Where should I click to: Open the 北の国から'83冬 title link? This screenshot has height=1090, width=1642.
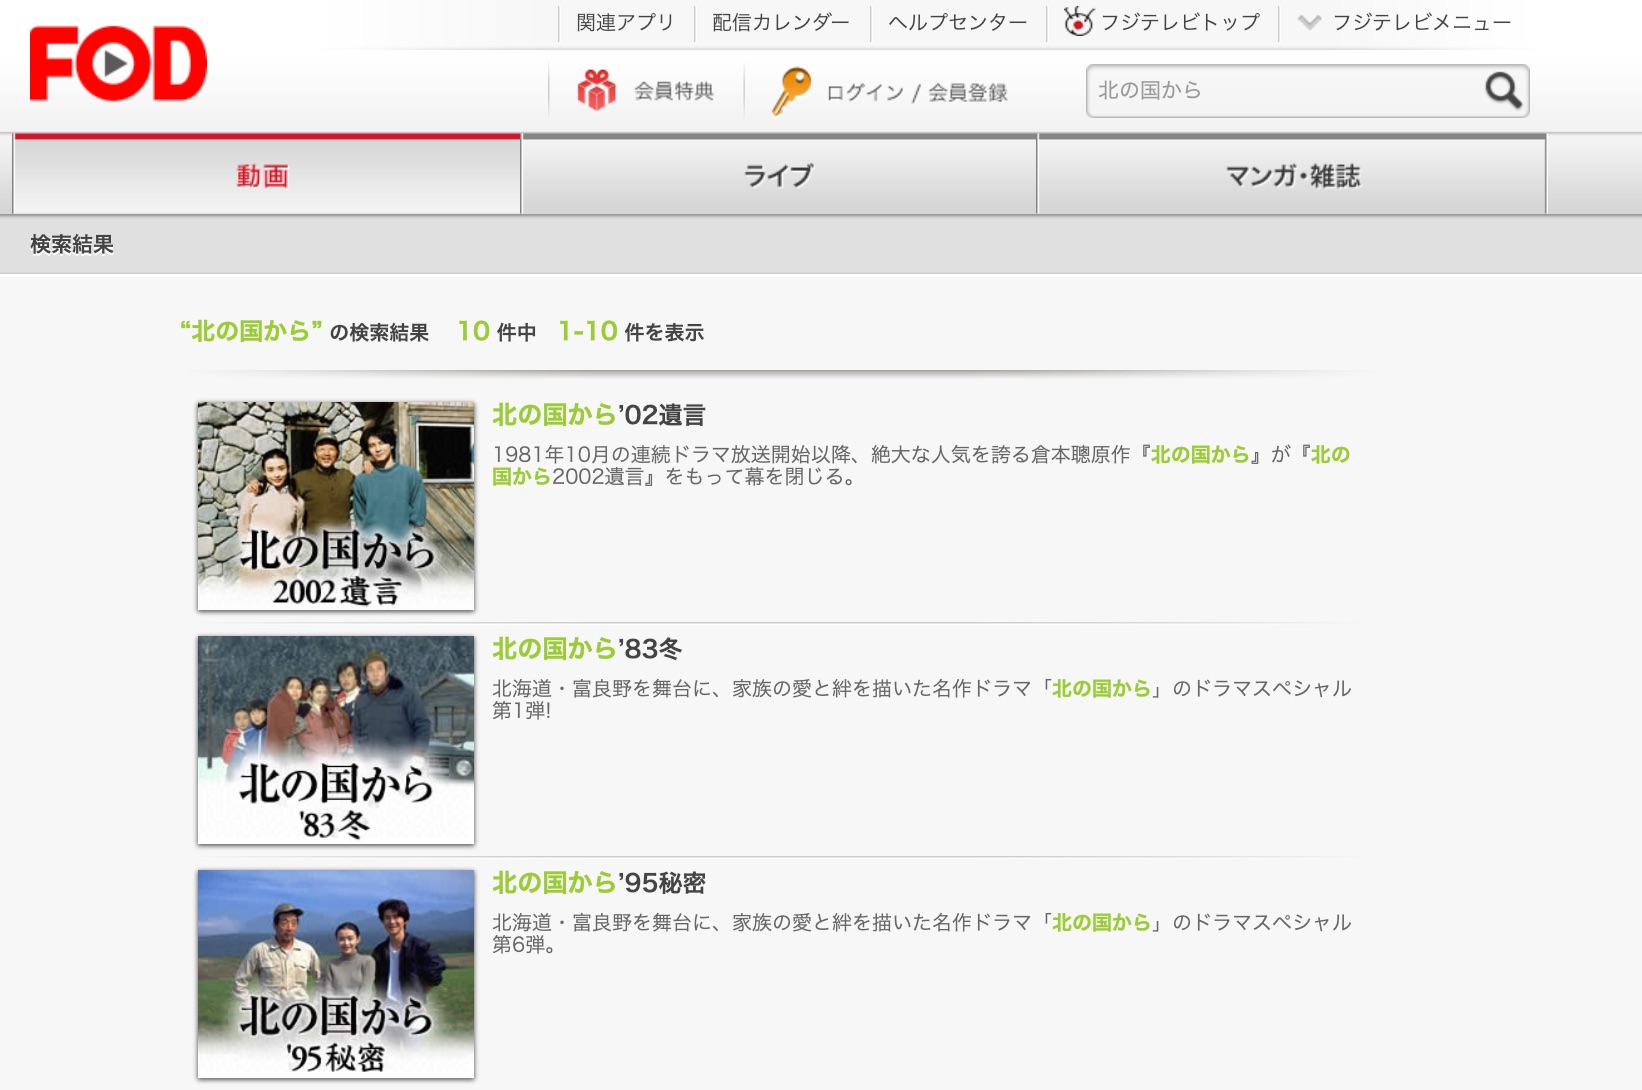(x=587, y=649)
